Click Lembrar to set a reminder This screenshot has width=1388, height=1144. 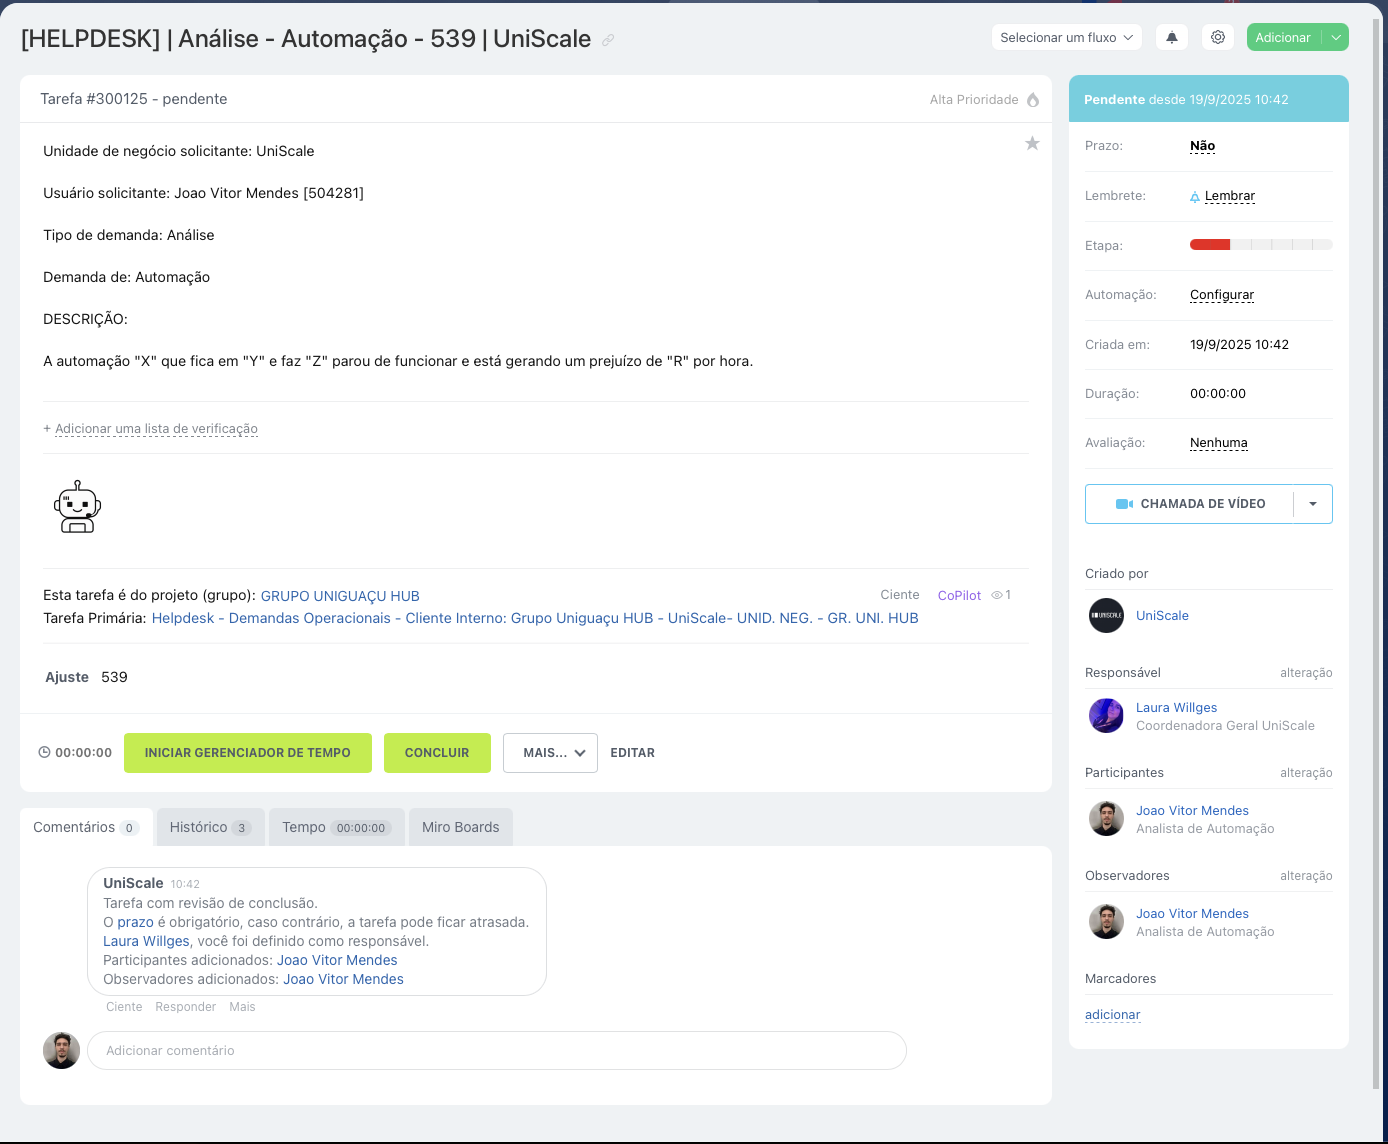1229,196
